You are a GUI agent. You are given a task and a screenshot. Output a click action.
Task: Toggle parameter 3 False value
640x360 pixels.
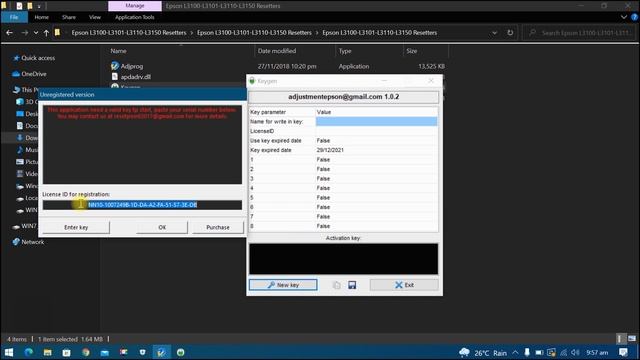pos(376,178)
